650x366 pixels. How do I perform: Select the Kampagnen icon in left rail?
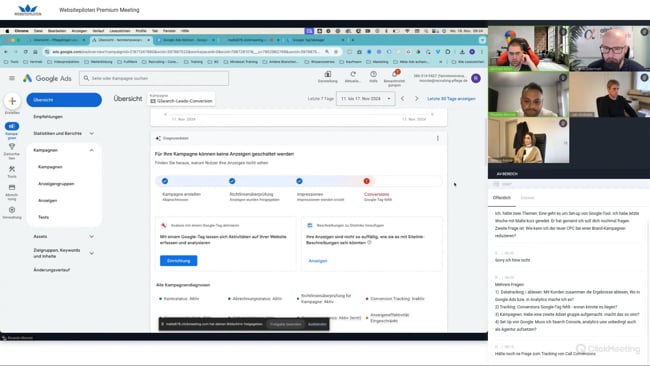[x=12, y=126]
